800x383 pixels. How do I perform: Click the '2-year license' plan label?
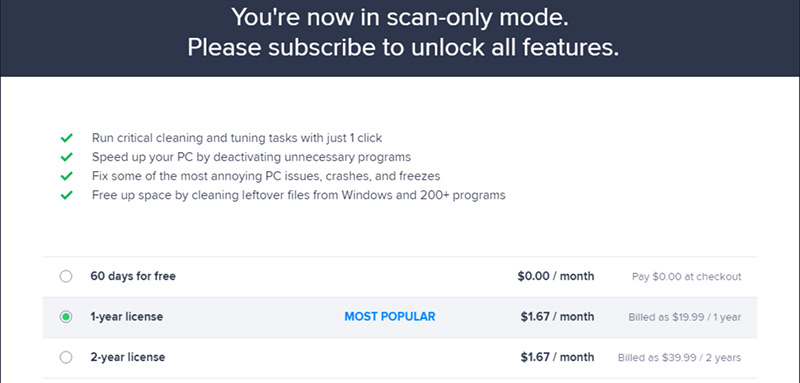pyautogui.click(x=128, y=357)
